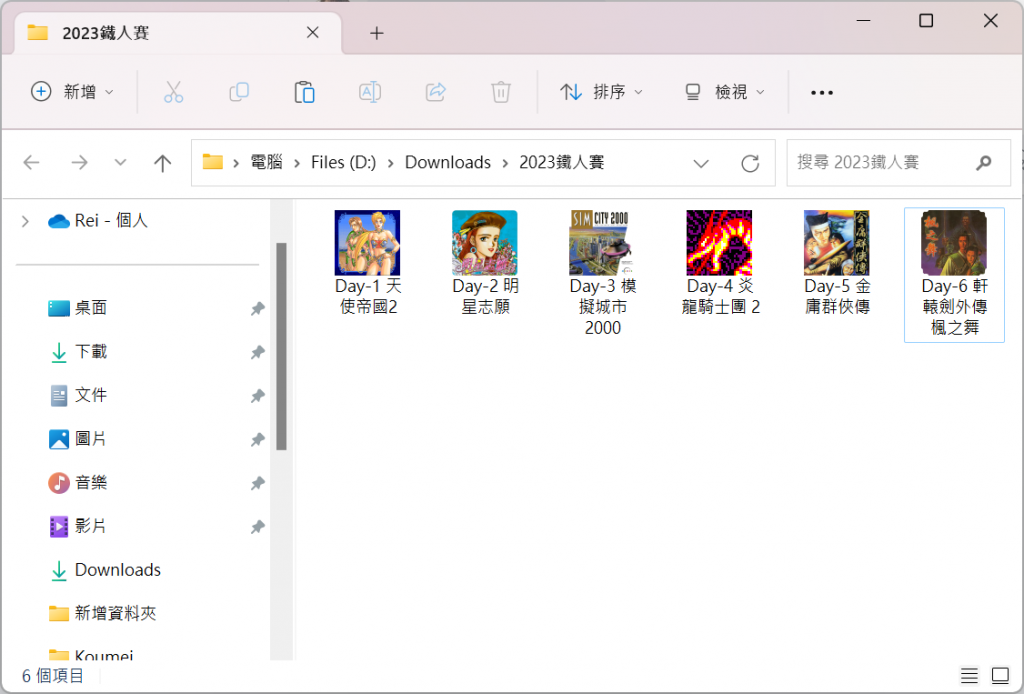
Task: Select file Day-3 模擬城市 2000
Action: [602, 274]
